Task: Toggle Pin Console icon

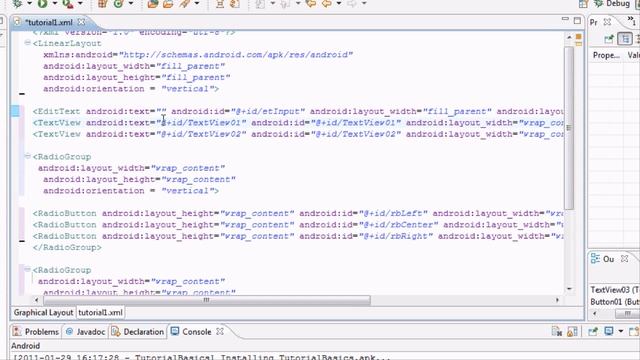Action: coord(593,331)
